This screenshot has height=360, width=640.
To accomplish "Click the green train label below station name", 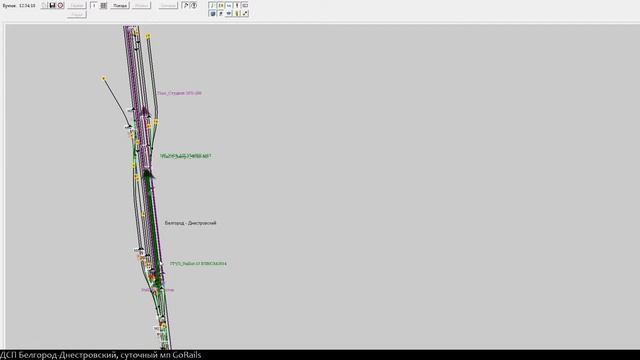I will pos(198,264).
